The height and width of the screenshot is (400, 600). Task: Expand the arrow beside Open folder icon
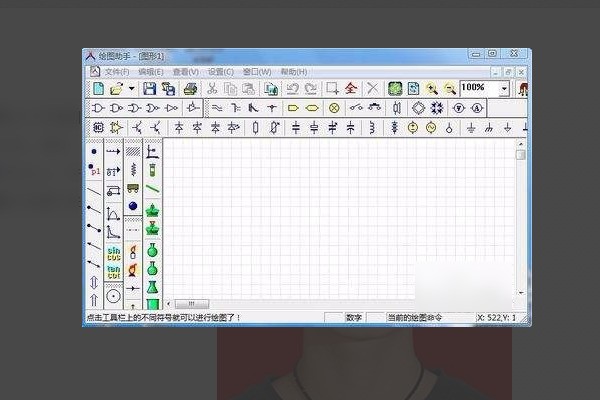131,89
